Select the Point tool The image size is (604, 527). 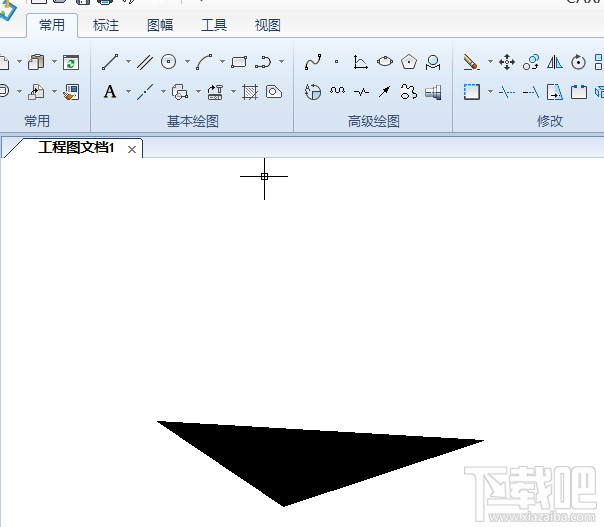click(336, 62)
